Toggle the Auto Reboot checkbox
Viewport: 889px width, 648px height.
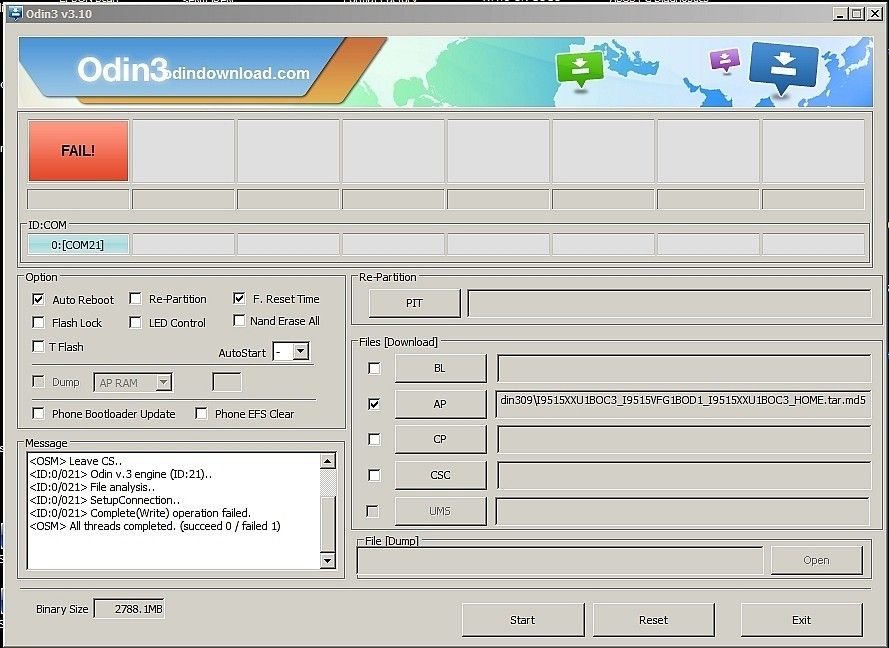[x=39, y=299]
